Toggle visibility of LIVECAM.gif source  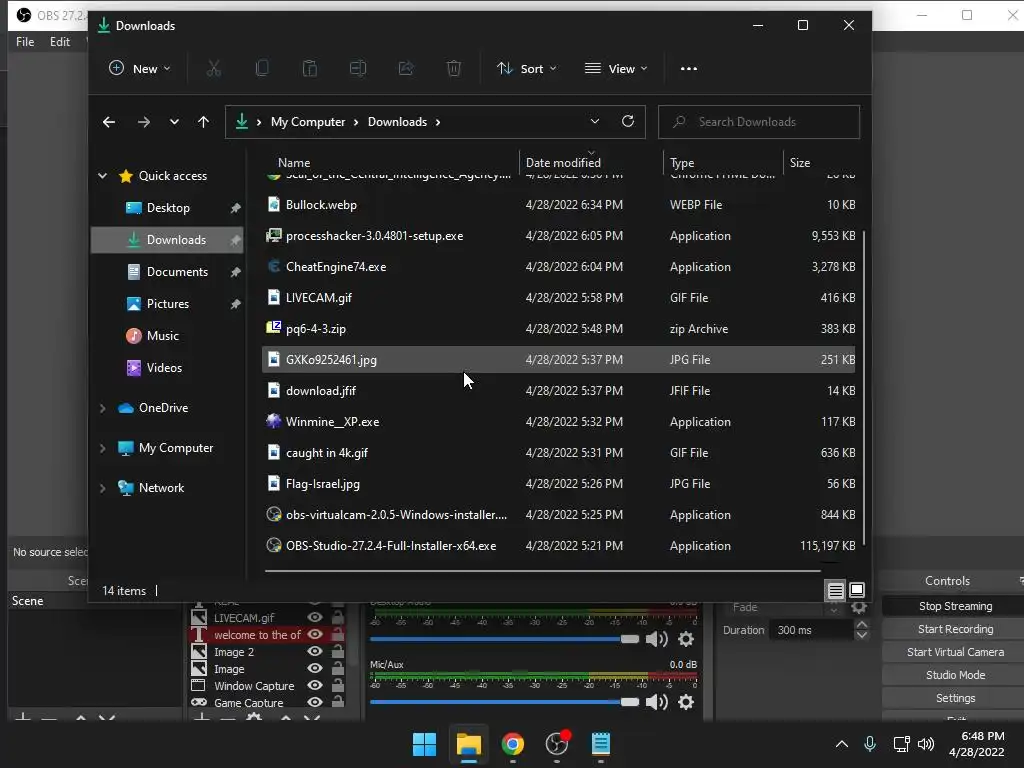(315, 617)
